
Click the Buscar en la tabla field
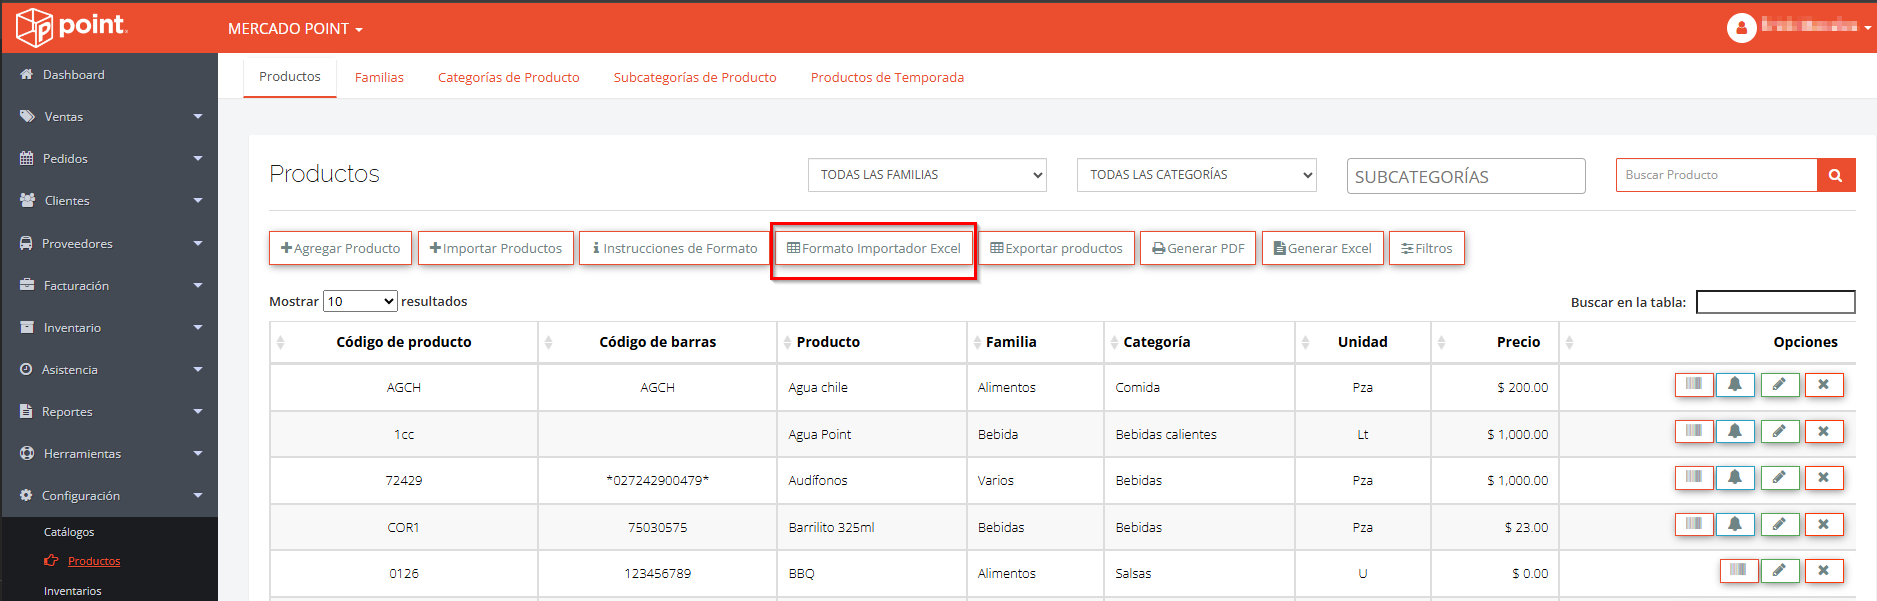[x=1775, y=302]
